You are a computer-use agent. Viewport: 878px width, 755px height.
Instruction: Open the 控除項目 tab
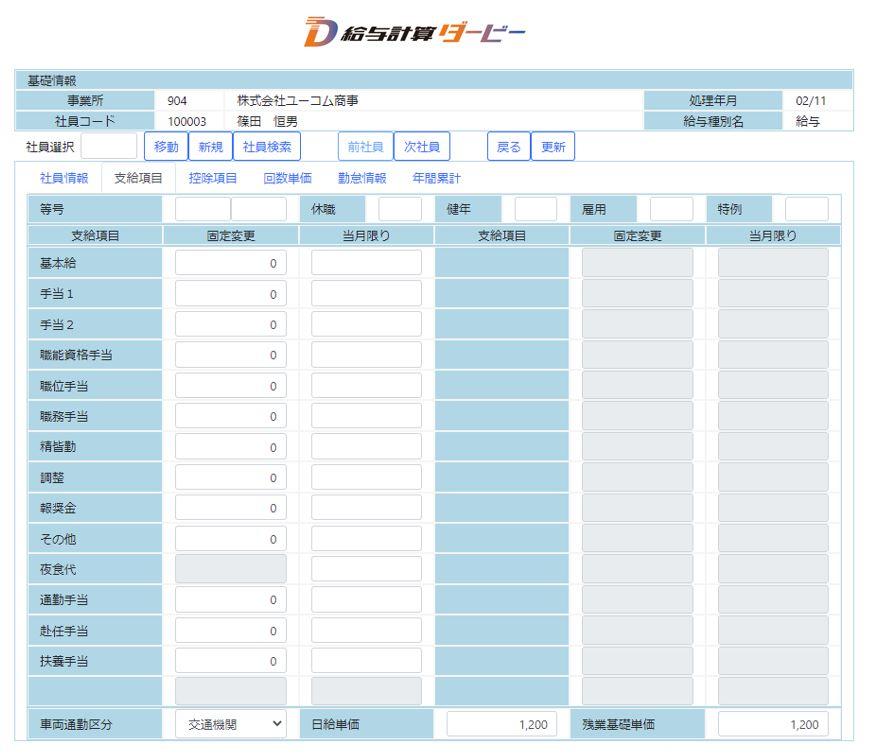coord(213,179)
